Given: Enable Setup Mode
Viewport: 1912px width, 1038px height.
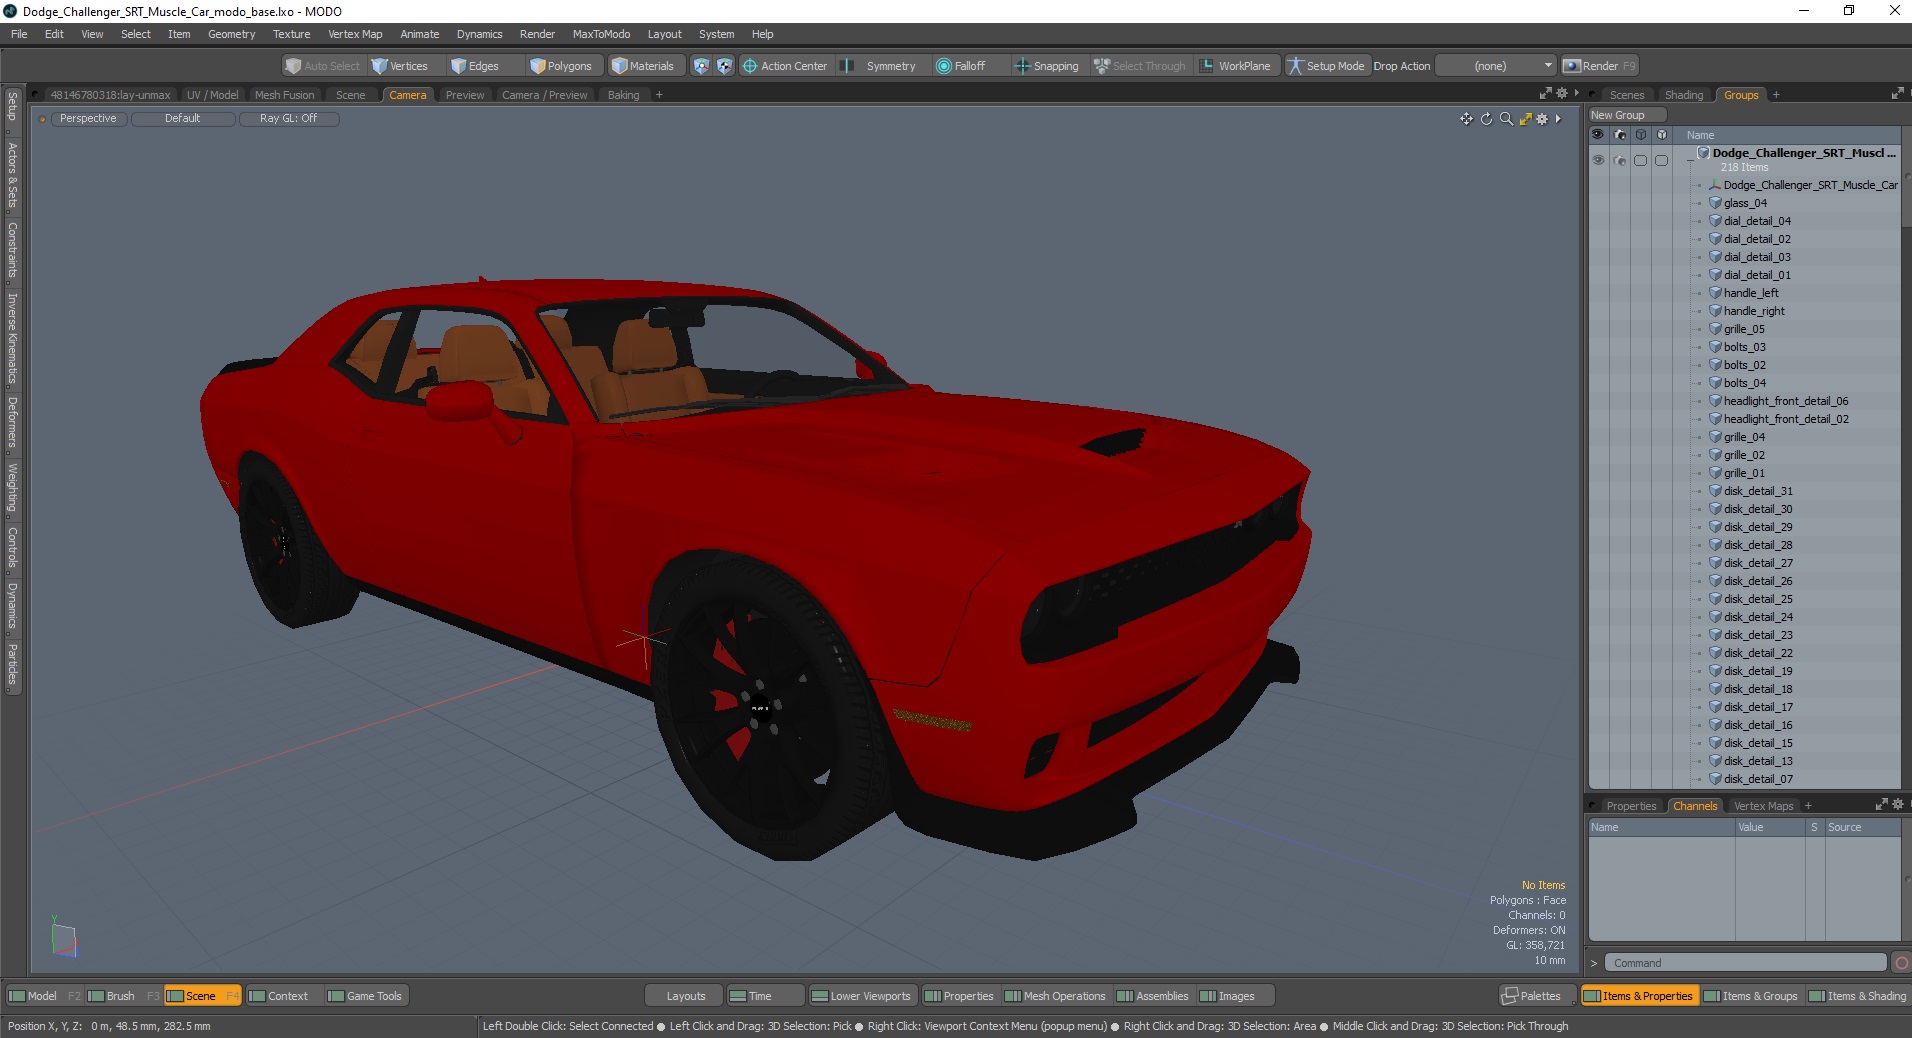Looking at the screenshot, I should pyautogui.click(x=1326, y=66).
